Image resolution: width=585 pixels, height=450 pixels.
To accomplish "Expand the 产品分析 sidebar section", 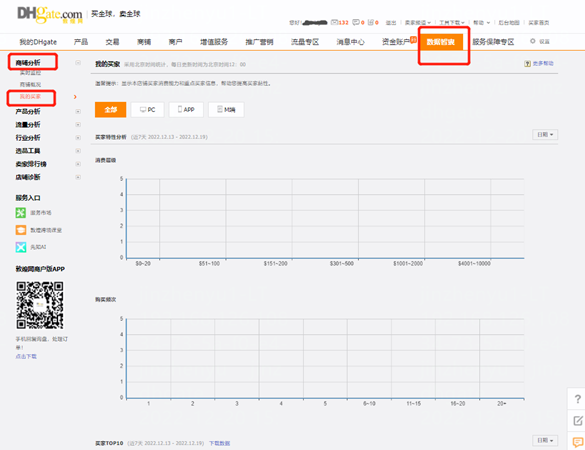I will click(x=28, y=111).
